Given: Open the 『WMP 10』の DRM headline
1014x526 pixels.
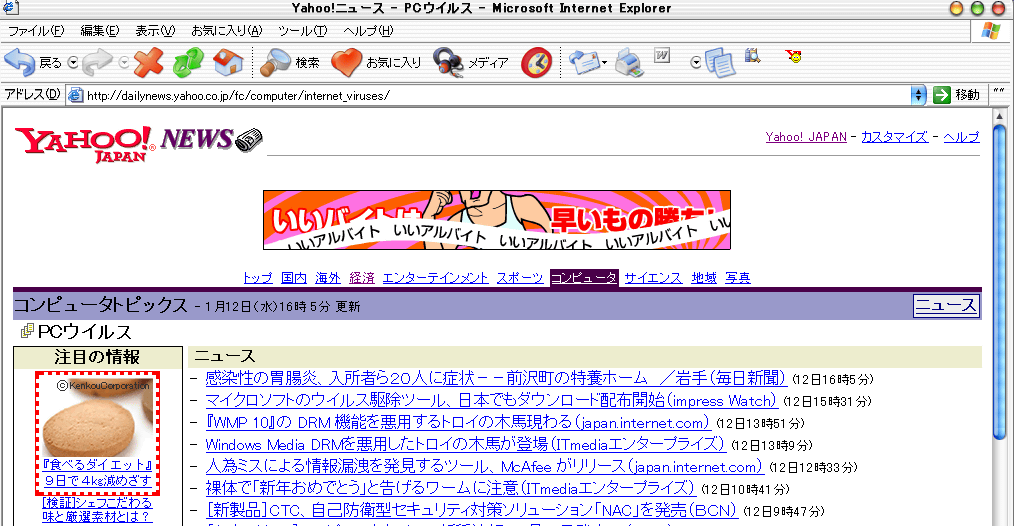Looking at the screenshot, I should point(458,422).
